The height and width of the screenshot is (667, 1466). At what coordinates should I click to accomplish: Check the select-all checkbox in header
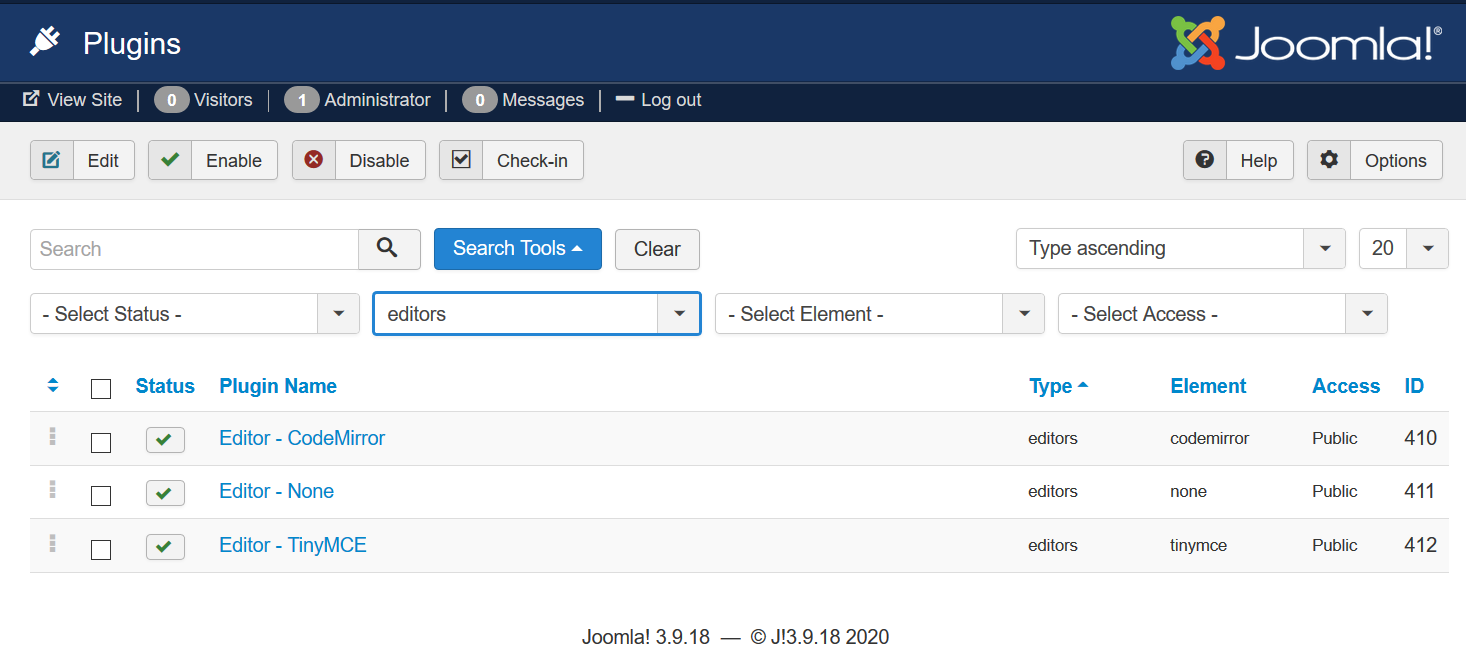pos(101,389)
